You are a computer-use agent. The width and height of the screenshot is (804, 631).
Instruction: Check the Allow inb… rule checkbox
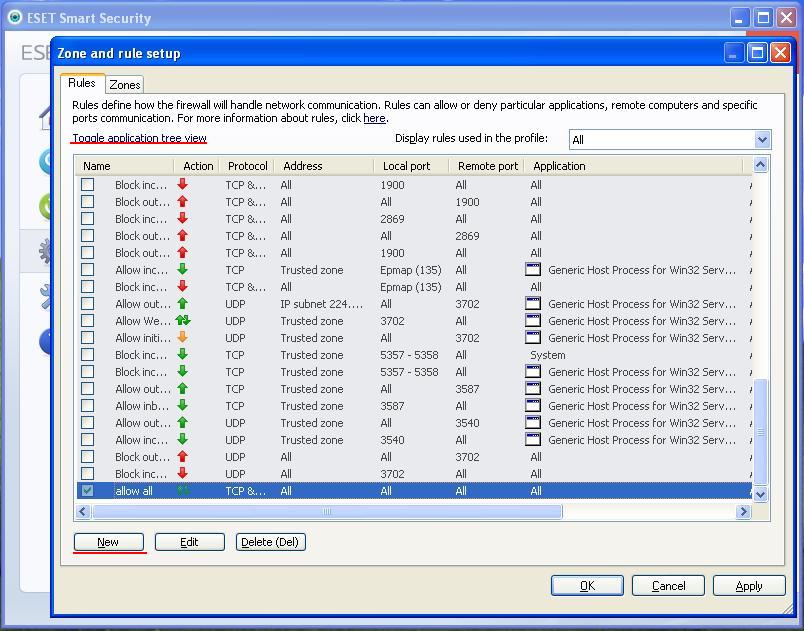[x=88, y=405]
